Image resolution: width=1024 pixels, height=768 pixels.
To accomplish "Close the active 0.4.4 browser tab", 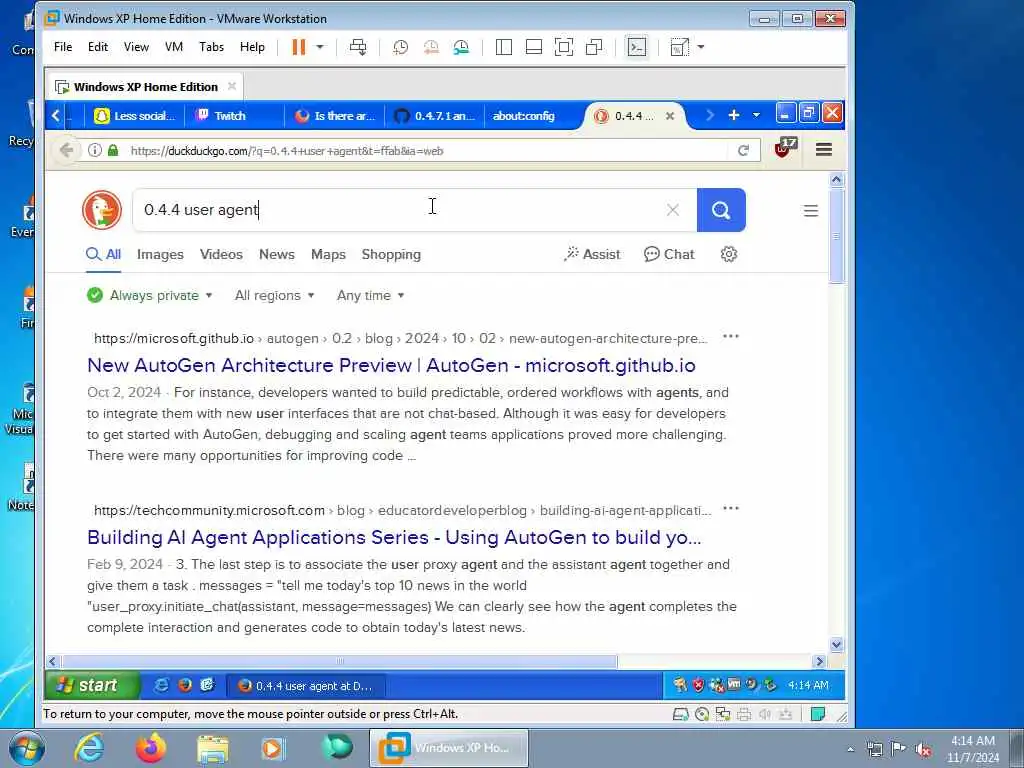I will (669, 116).
